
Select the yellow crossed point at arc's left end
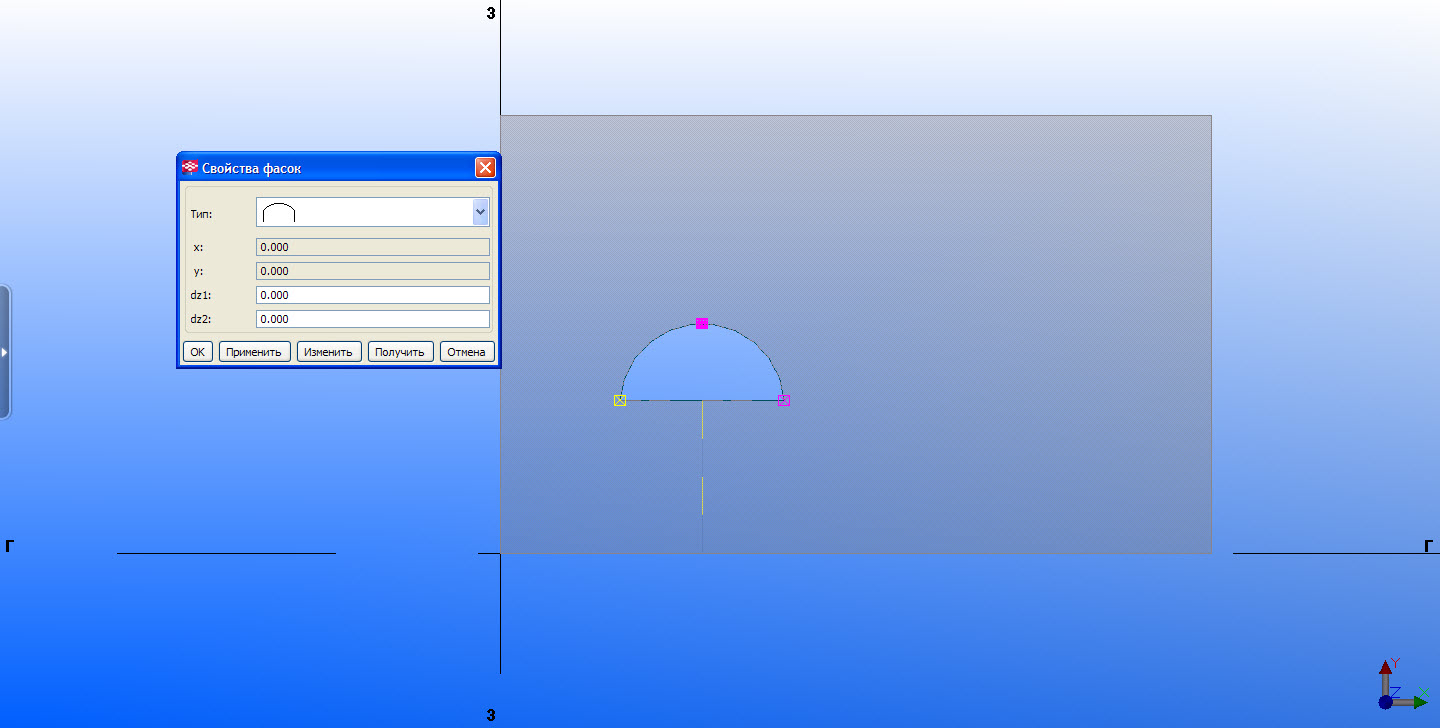pyautogui.click(x=620, y=400)
